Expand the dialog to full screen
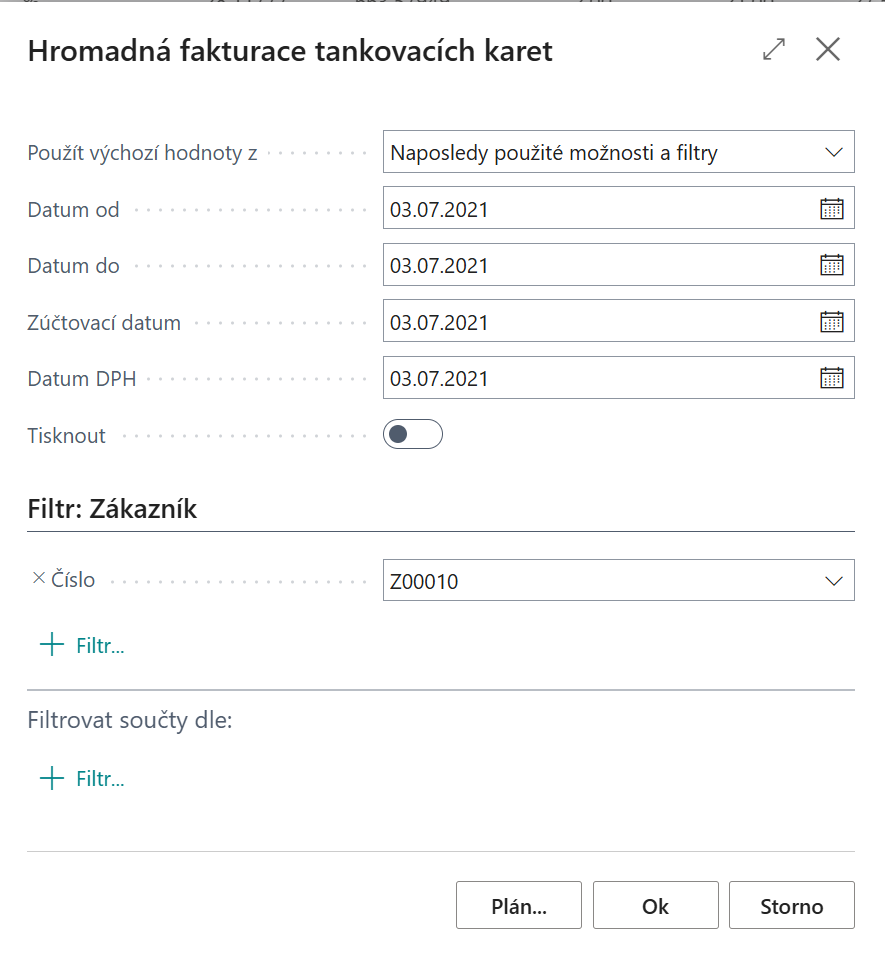885x963 pixels. (x=773, y=49)
